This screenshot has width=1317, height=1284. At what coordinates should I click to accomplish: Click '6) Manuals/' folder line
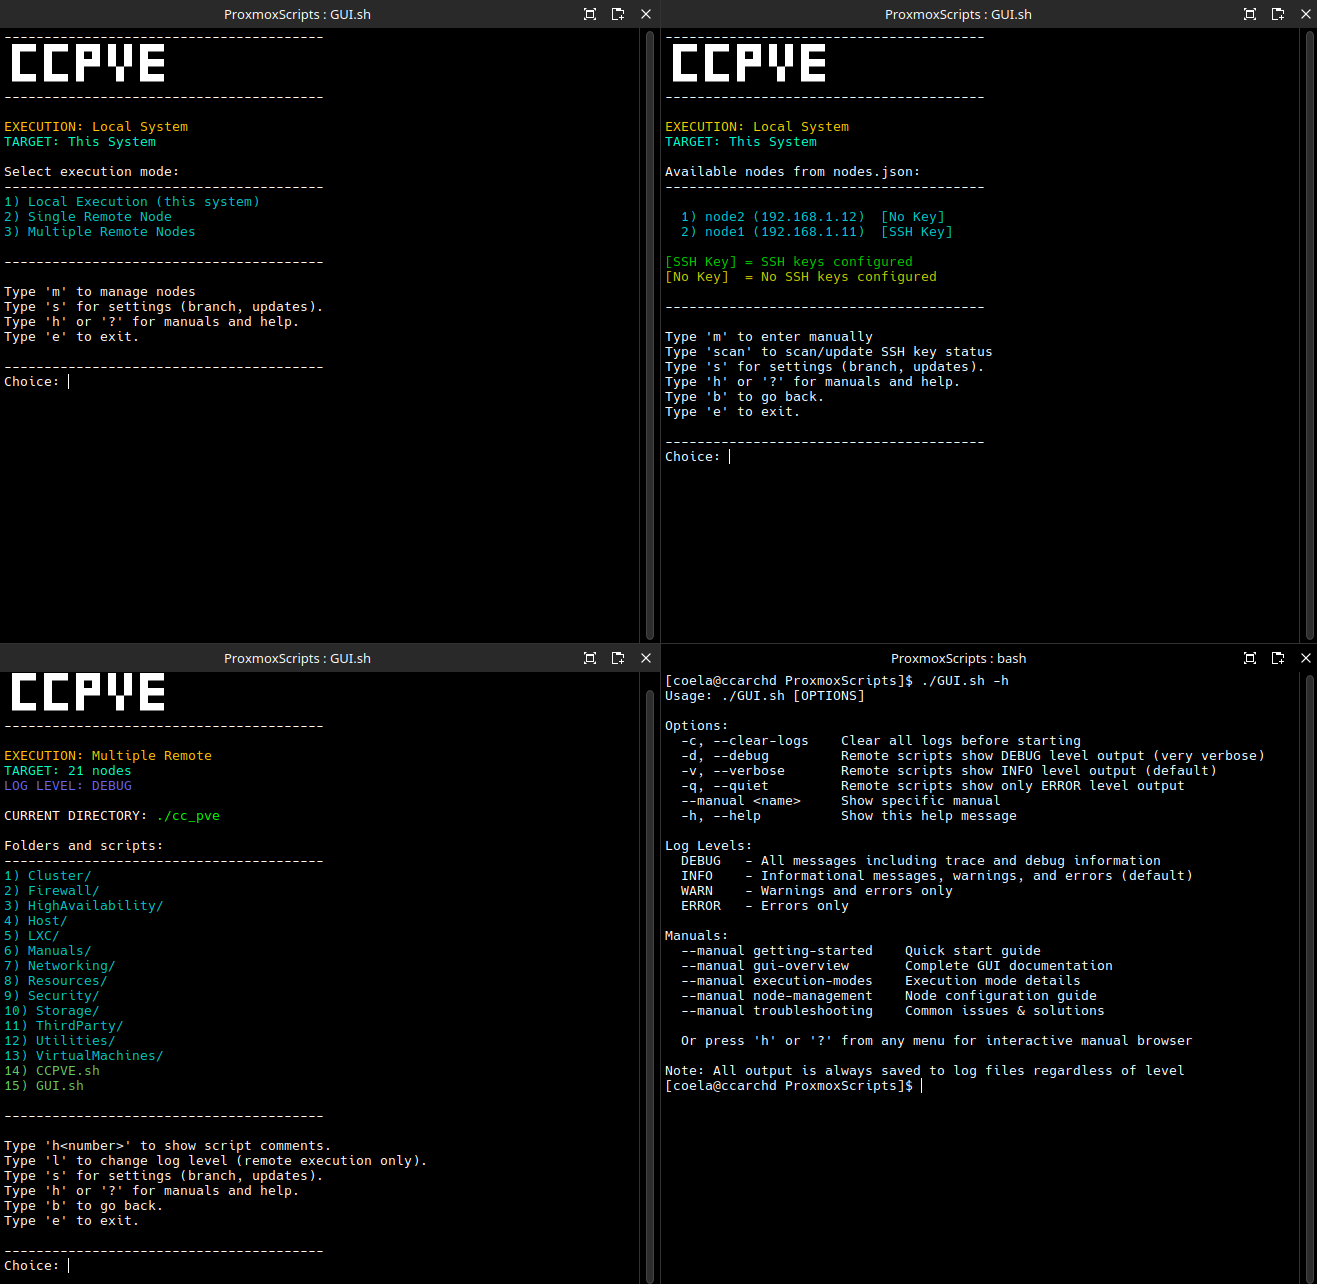[x=48, y=951]
